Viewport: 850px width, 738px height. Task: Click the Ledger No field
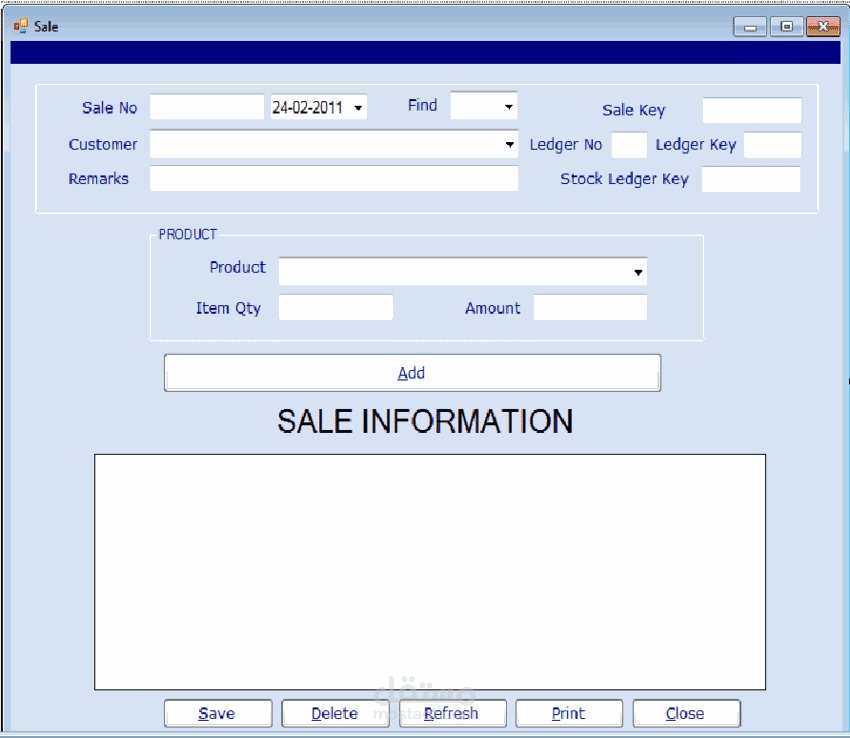pyautogui.click(x=629, y=144)
